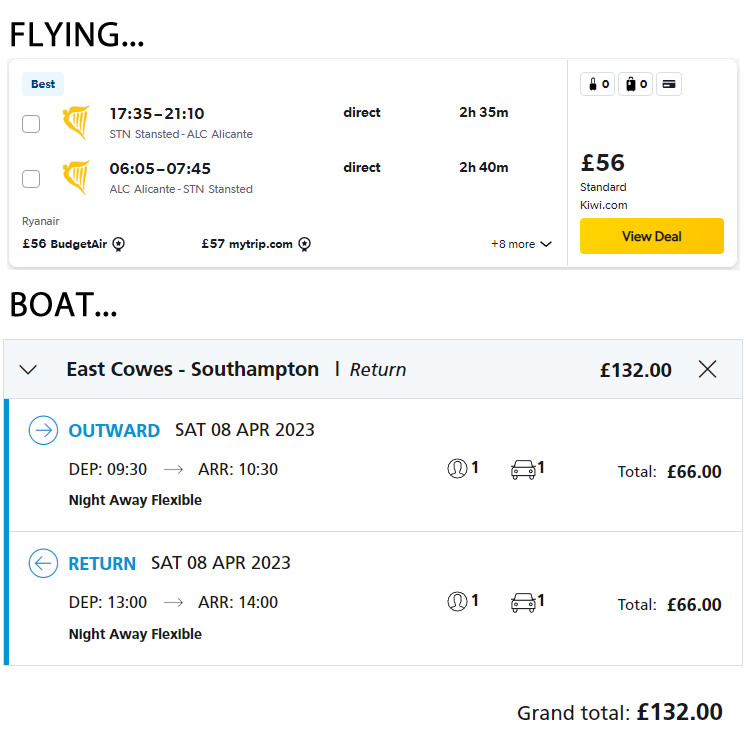The height and width of the screenshot is (750, 747).
Task: Click the checked baggage allowance icon
Action: click(x=635, y=85)
